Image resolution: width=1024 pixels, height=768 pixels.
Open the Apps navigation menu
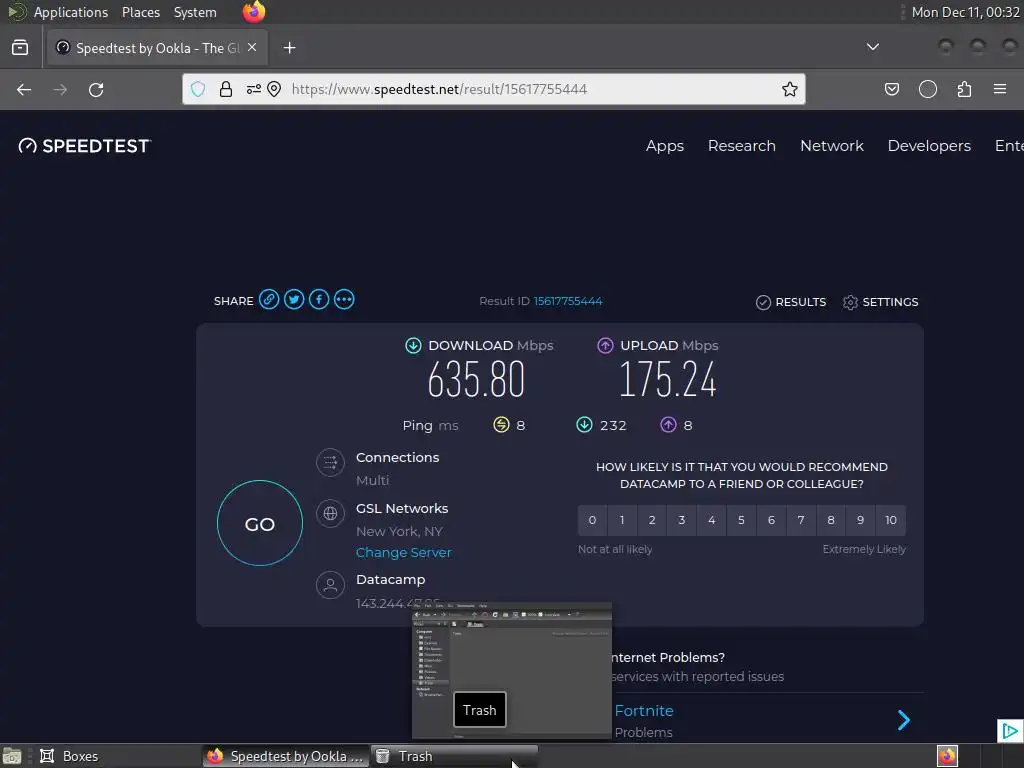click(x=665, y=146)
